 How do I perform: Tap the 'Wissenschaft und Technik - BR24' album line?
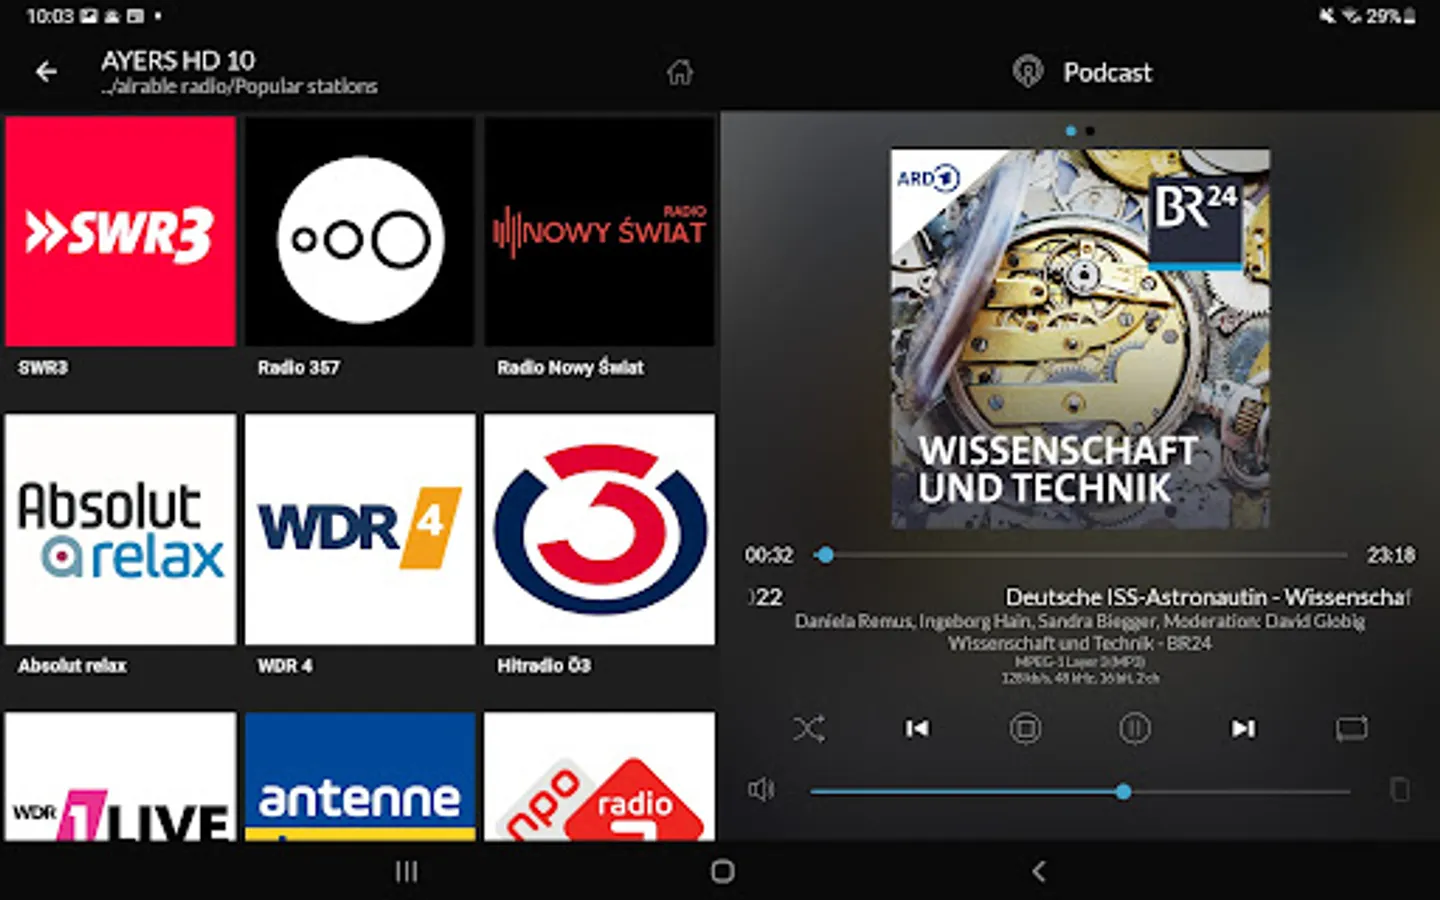pos(1080,643)
